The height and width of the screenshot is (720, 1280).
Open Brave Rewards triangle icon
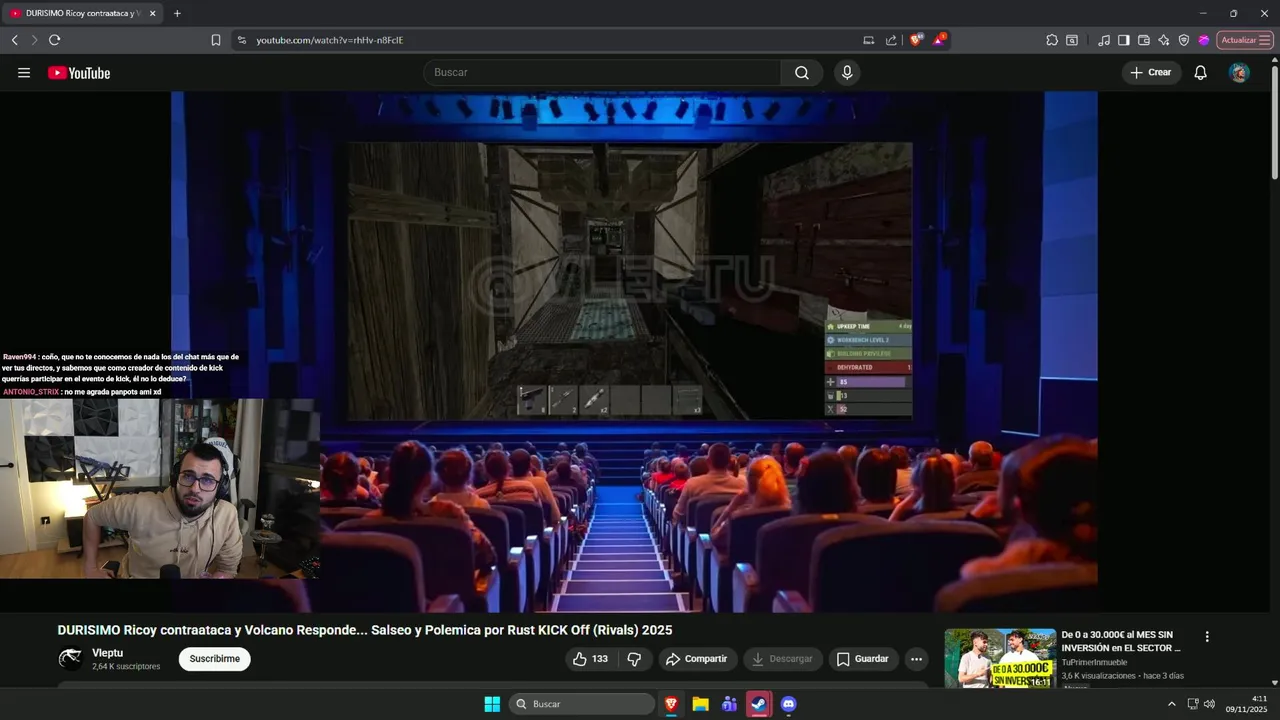(x=939, y=40)
